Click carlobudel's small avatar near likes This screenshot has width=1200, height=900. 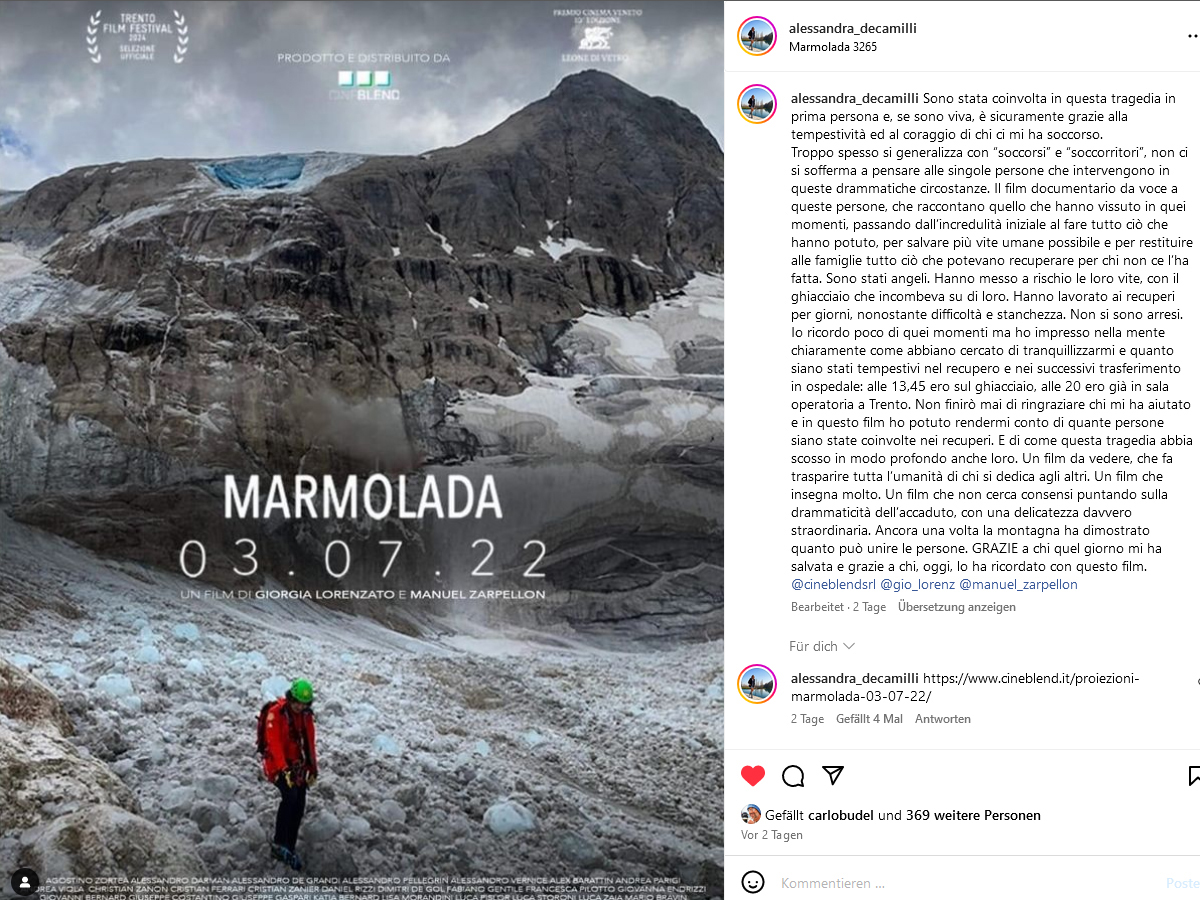click(x=751, y=815)
